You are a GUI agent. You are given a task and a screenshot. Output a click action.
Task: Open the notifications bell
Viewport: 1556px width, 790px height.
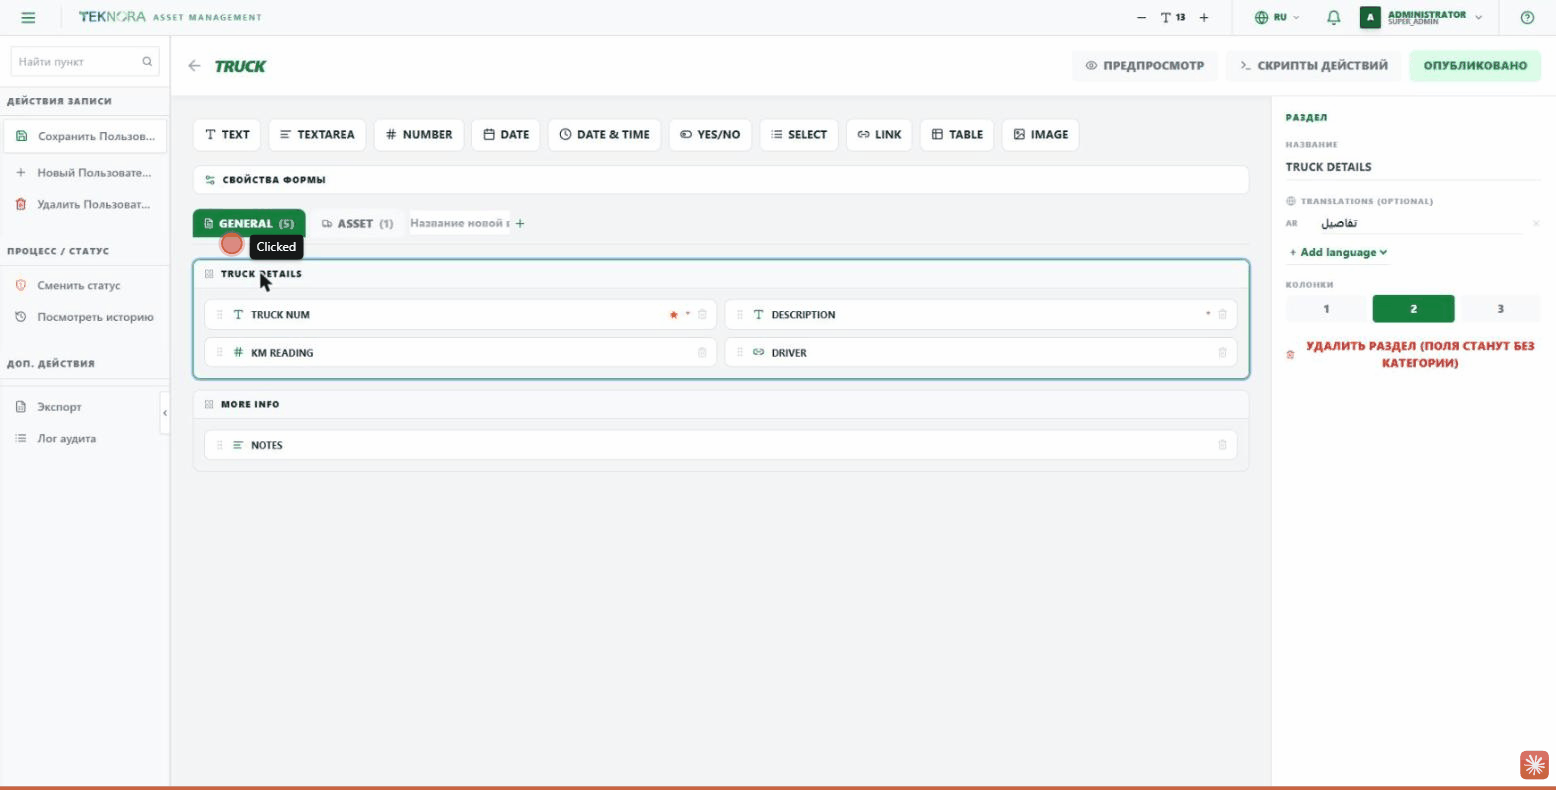coord(1333,17)
